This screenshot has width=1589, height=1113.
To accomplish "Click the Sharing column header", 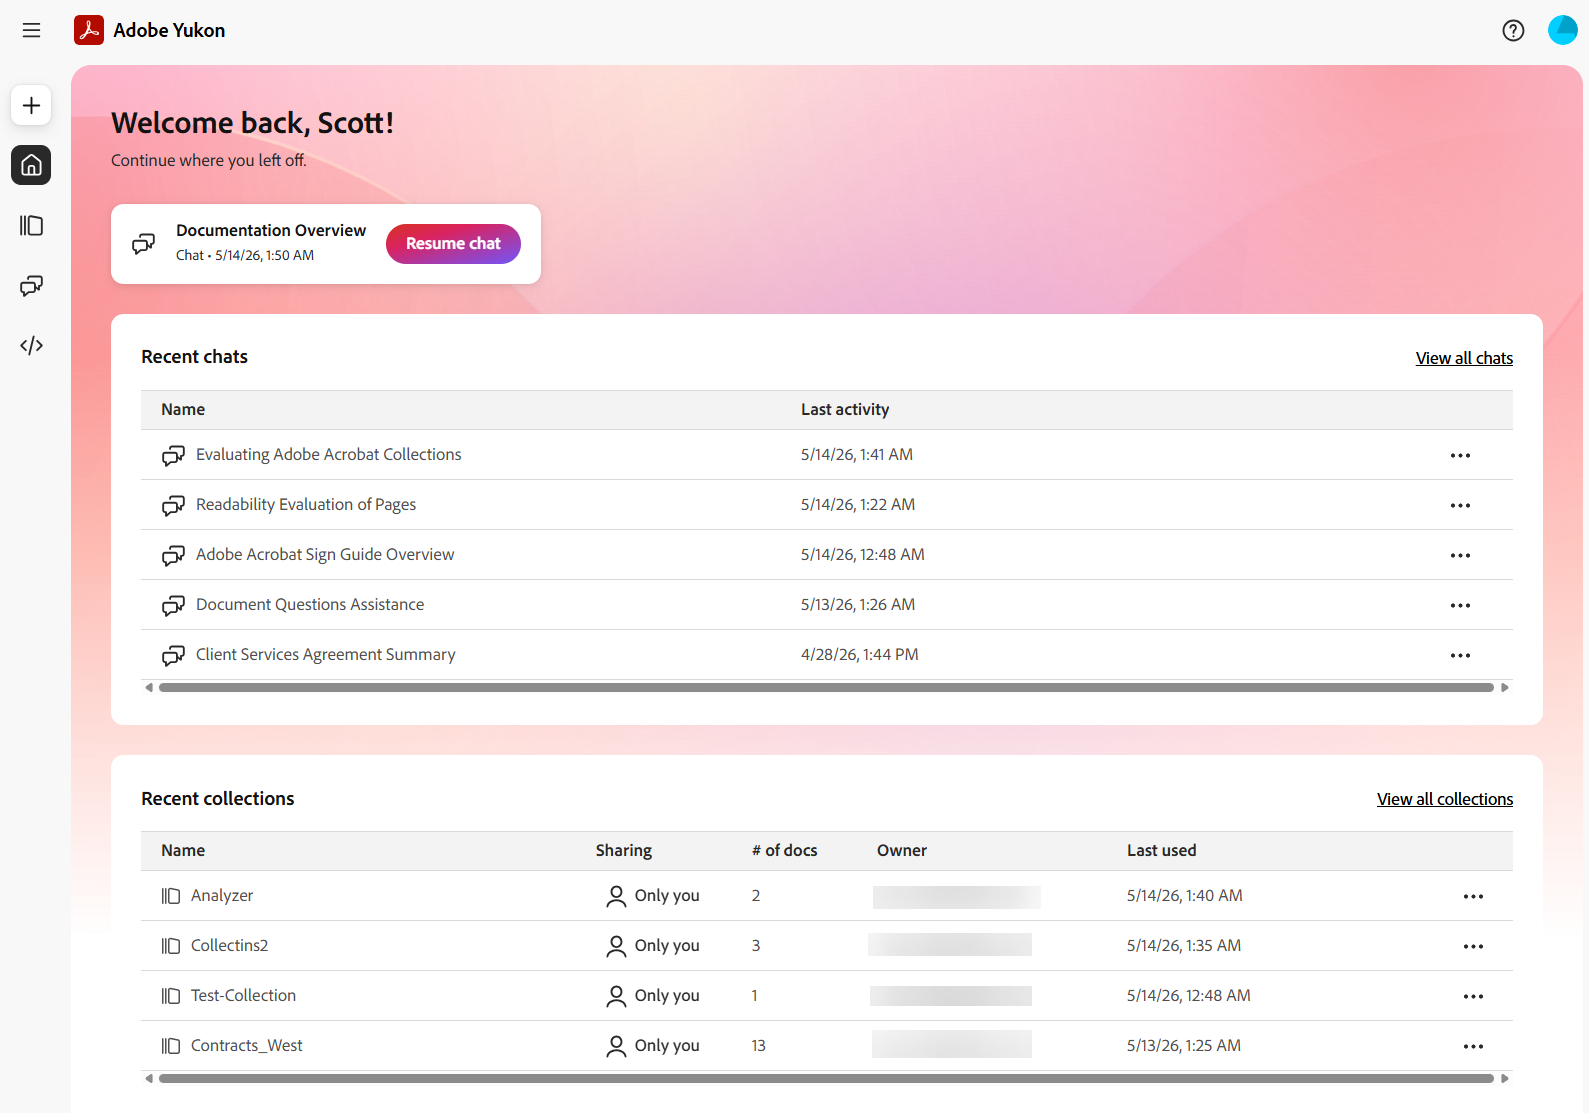I will pyautogui.click(x=623, y=850).
